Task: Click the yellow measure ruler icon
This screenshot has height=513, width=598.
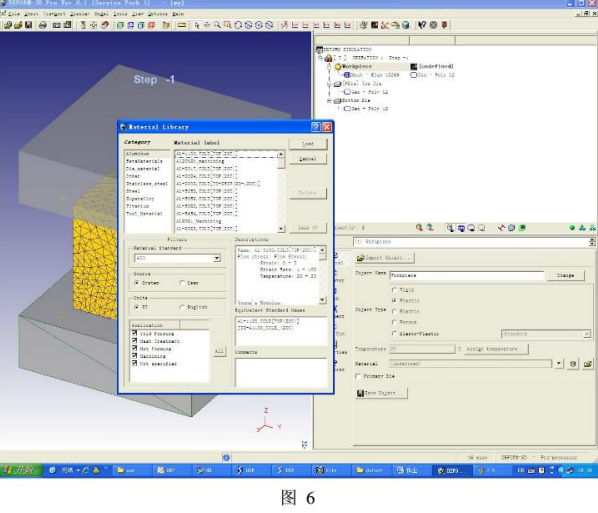Action: 182,25
